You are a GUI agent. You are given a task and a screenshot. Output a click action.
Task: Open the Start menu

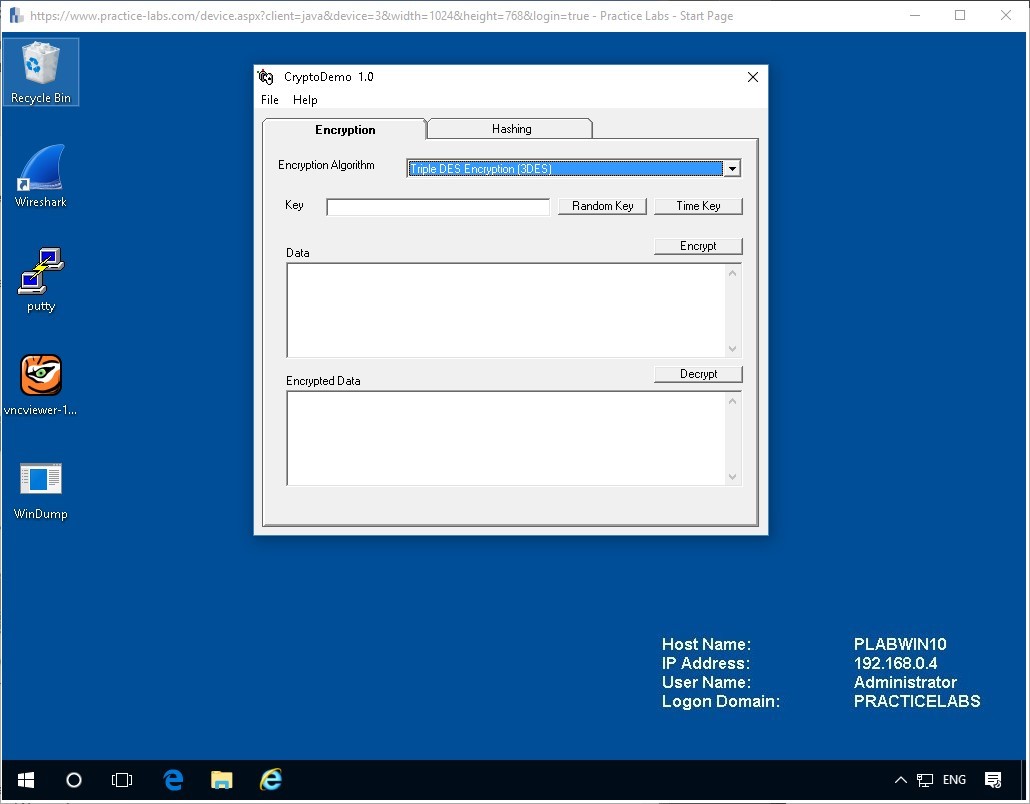[25, 779]
